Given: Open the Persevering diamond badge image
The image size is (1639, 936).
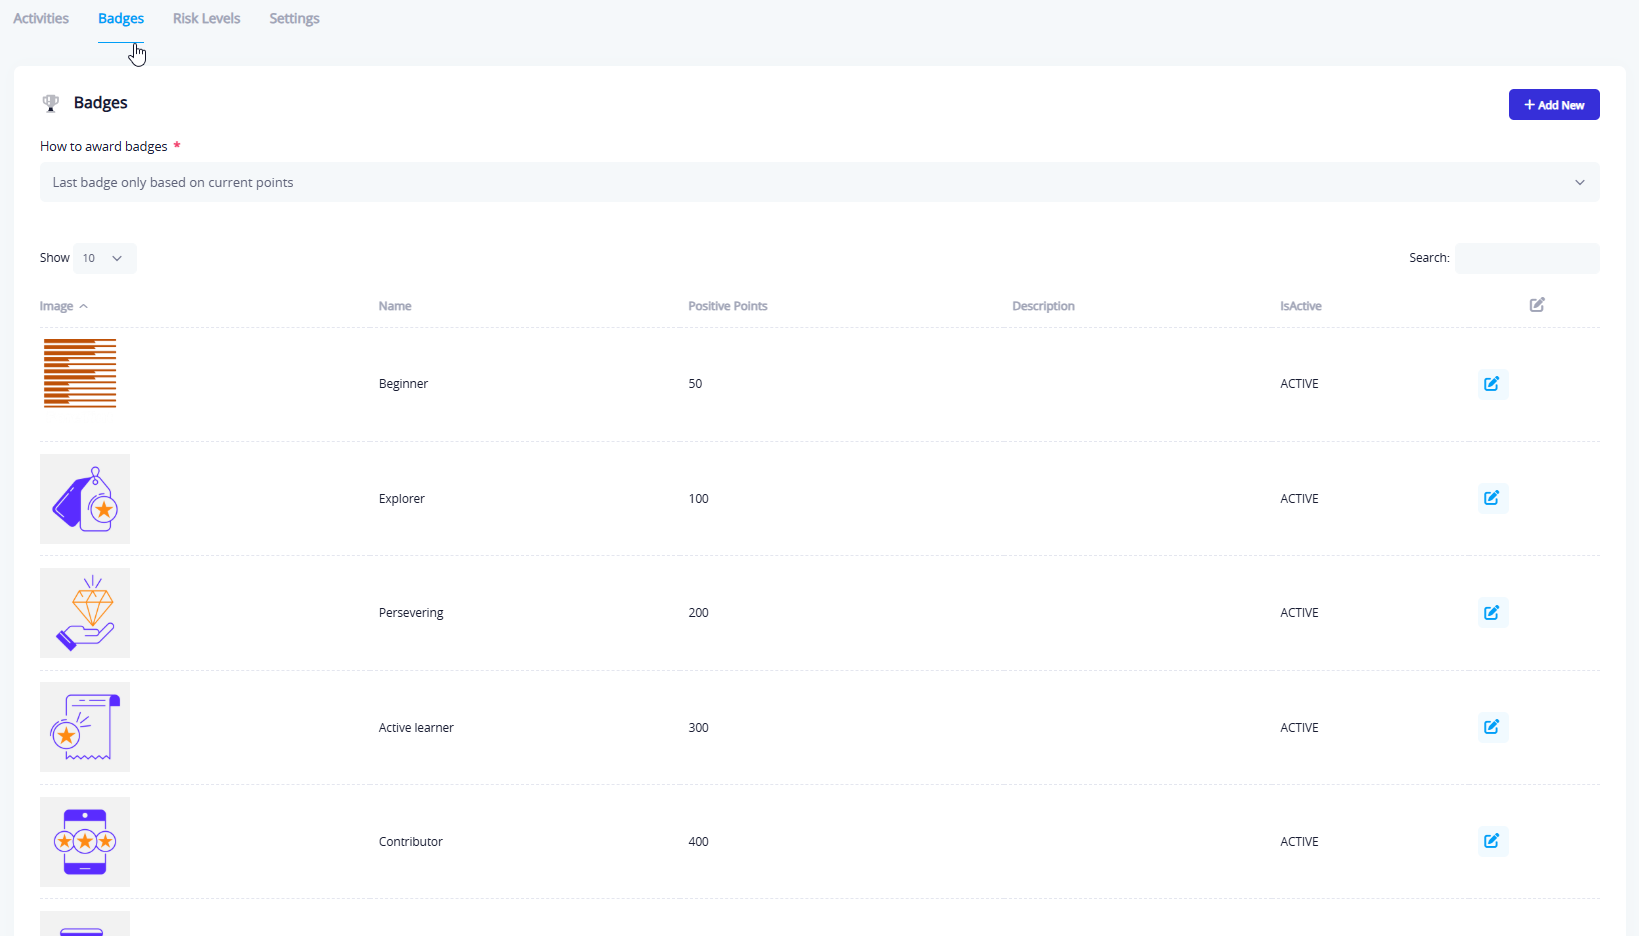Looking at the screenshot, I should coord(85,613).
